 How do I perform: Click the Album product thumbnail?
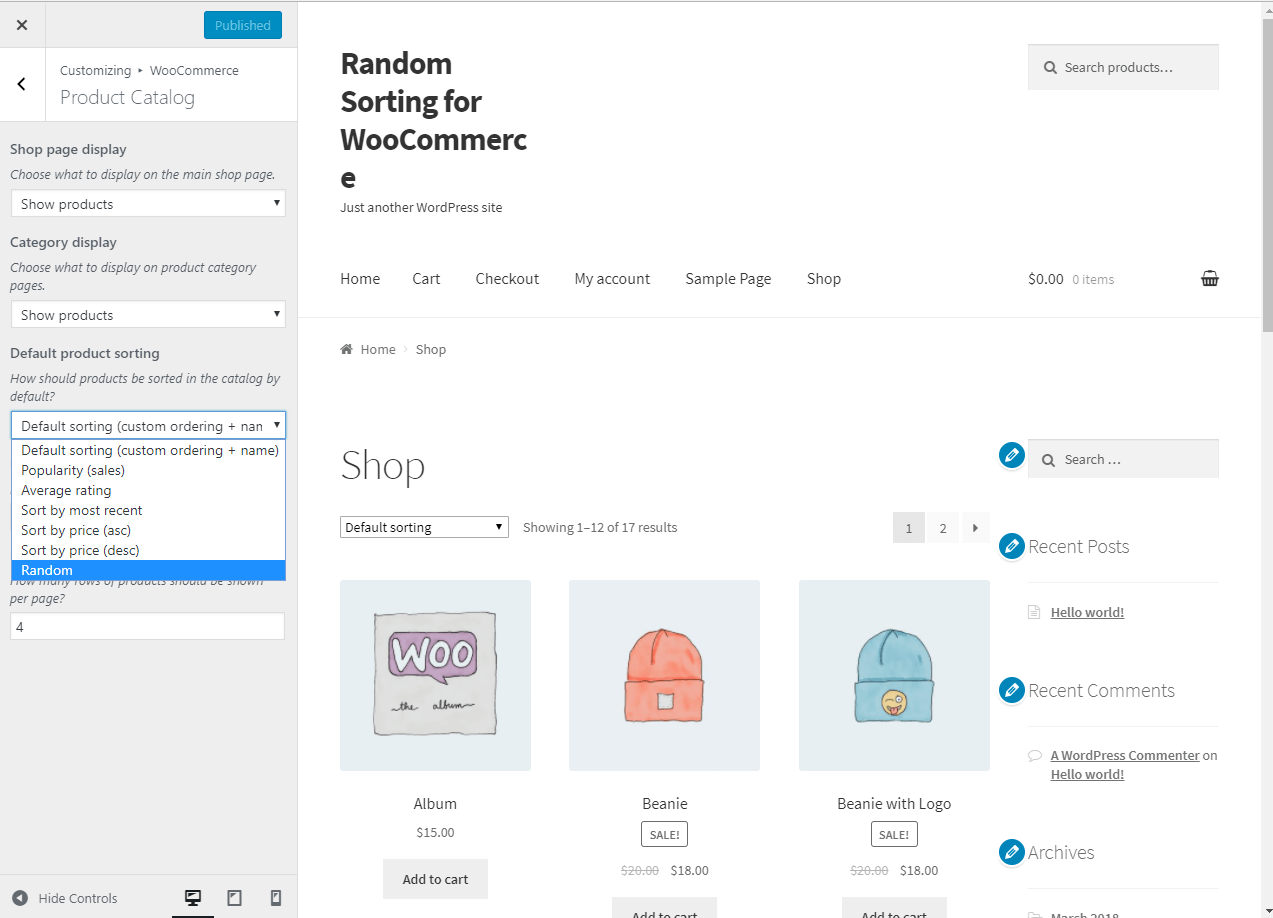click(x=435, y=676)
